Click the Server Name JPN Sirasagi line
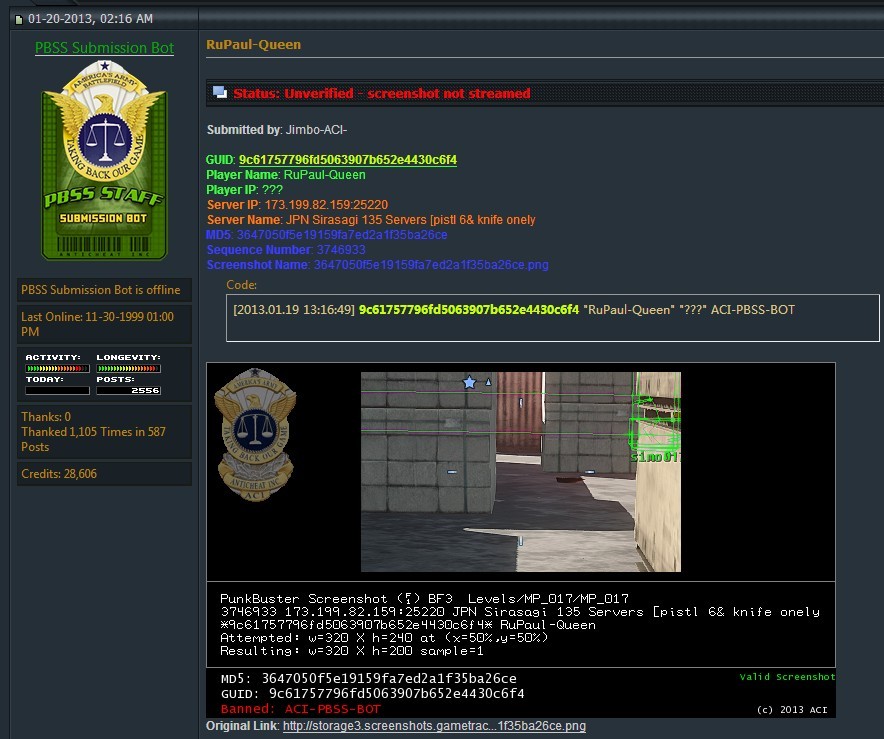This screenshot has width=884, height=739. (371, 220)
